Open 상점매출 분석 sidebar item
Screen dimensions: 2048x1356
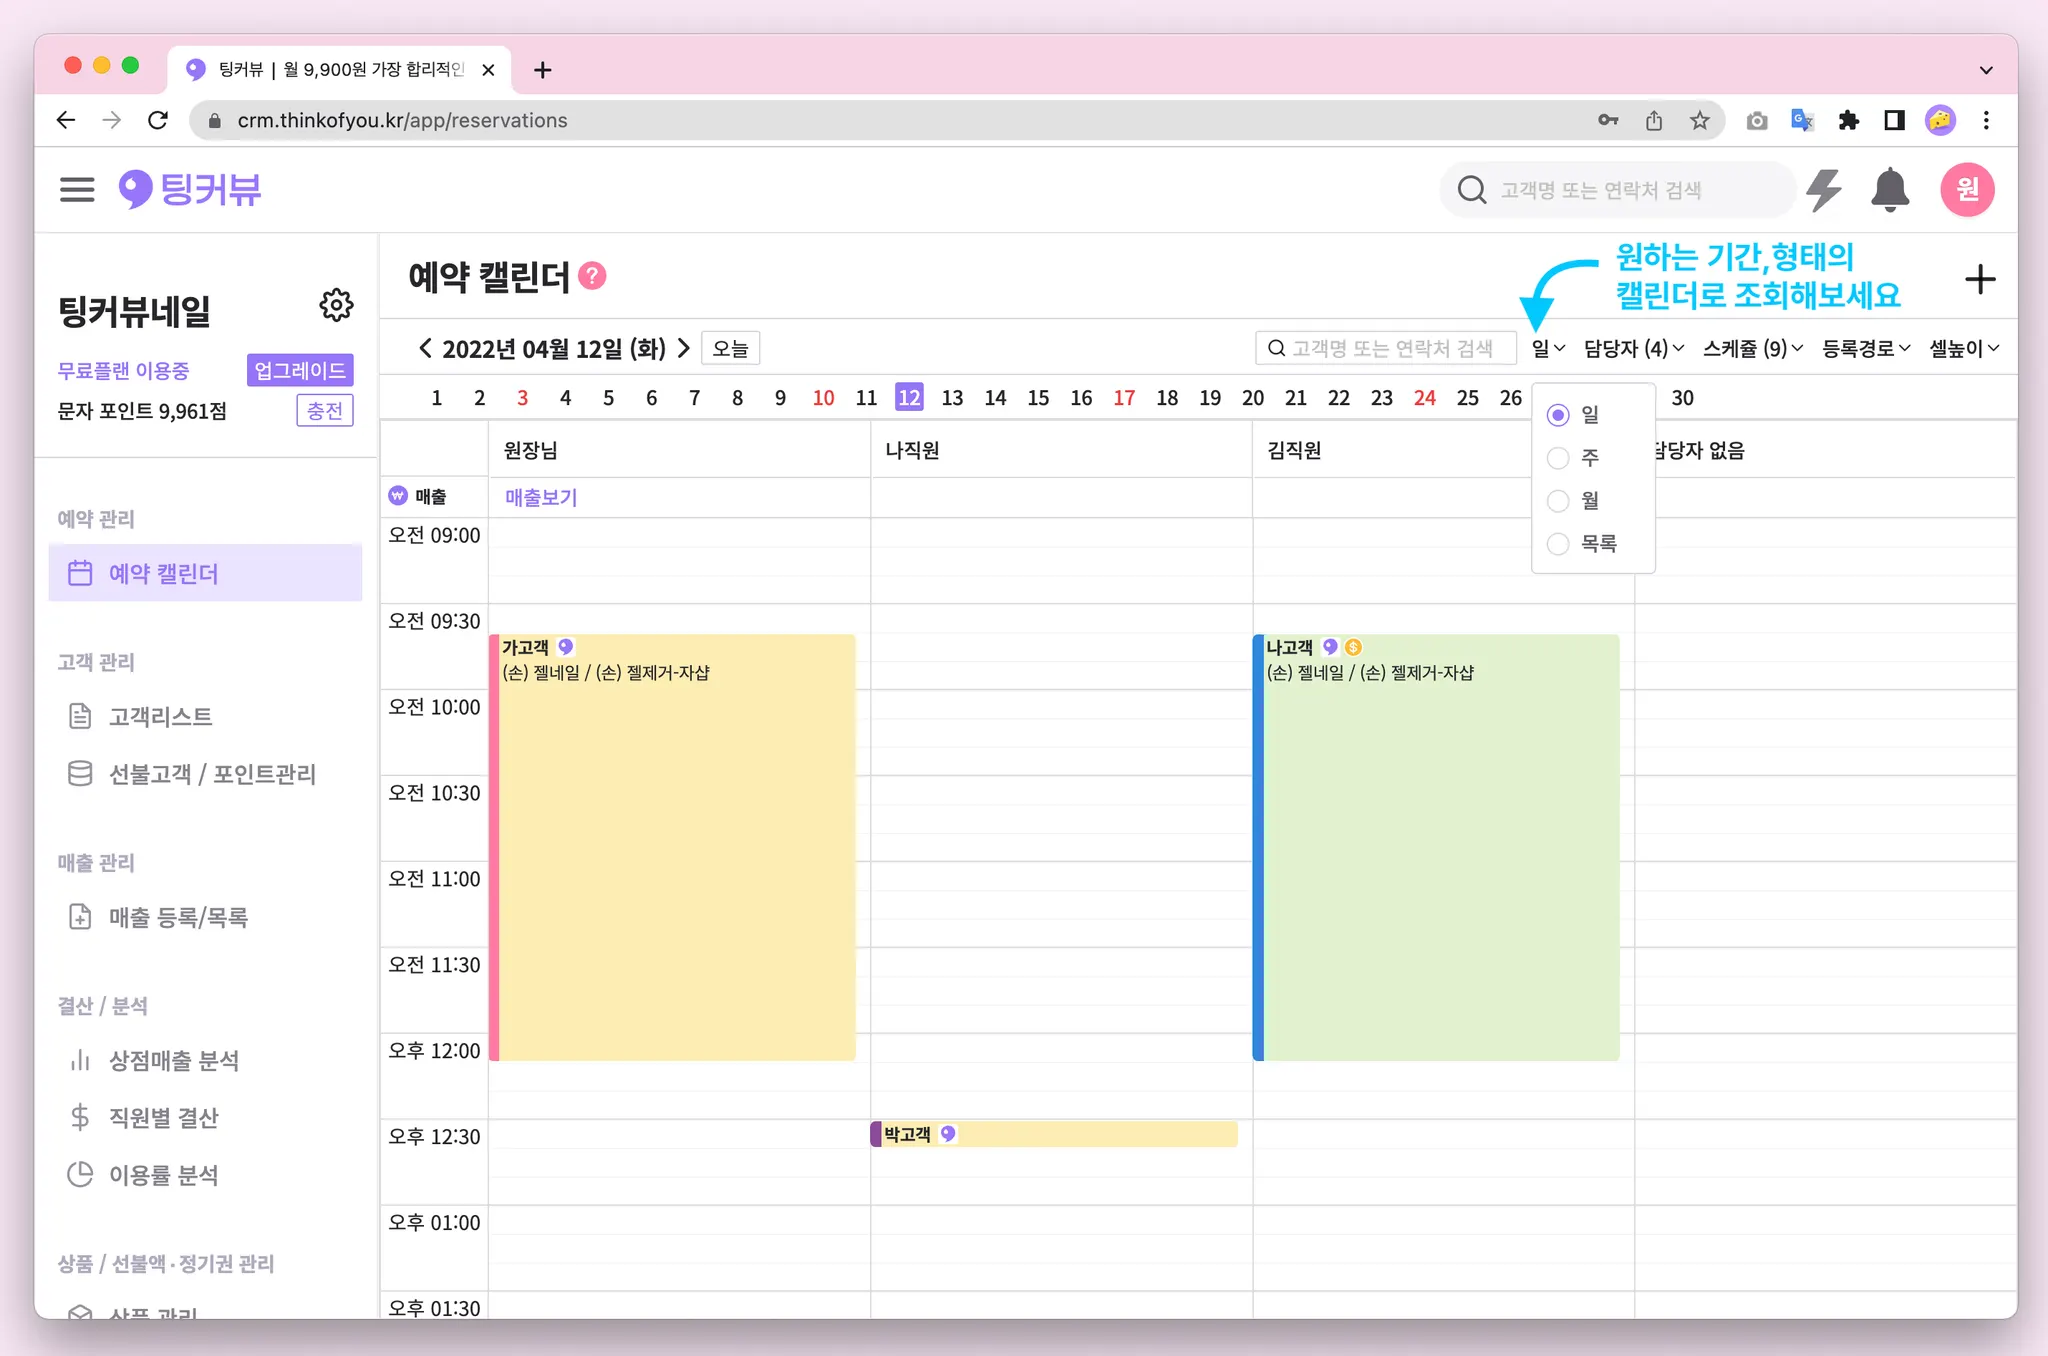coord(173,1061)
